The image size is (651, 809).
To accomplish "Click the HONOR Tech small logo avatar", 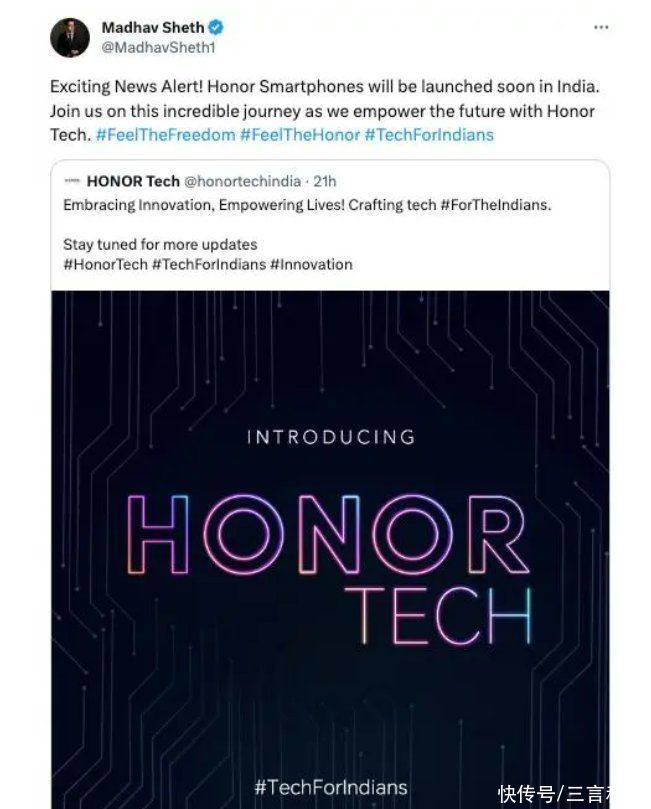I will click(x=72, y=181).
